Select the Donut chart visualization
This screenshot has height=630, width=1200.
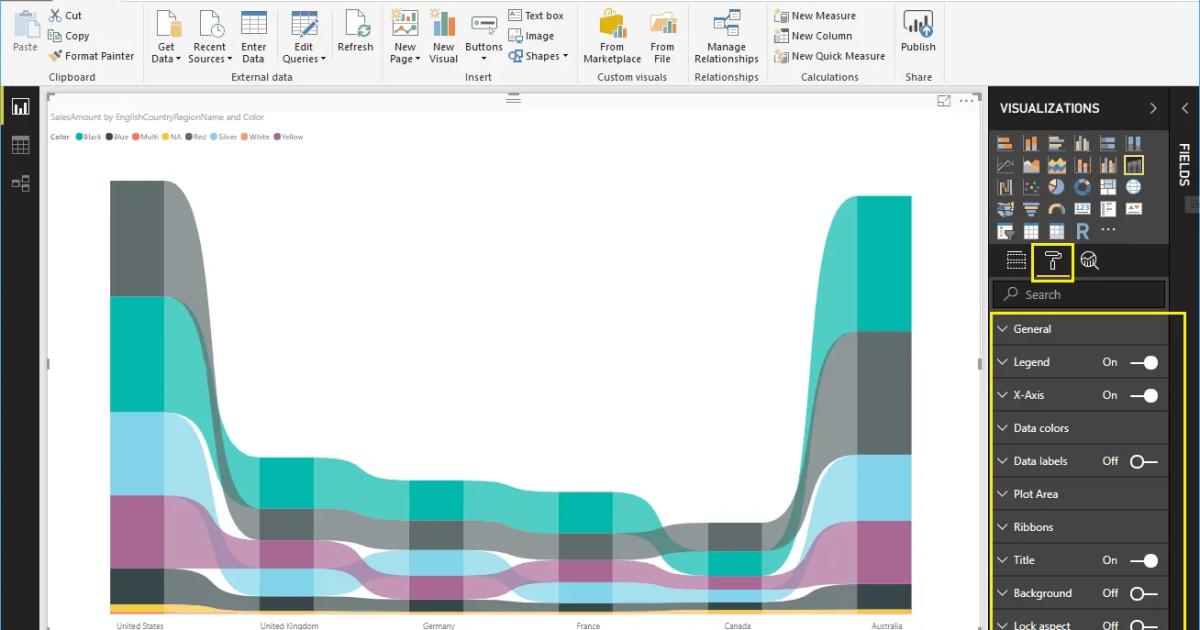coord(1082,187)
